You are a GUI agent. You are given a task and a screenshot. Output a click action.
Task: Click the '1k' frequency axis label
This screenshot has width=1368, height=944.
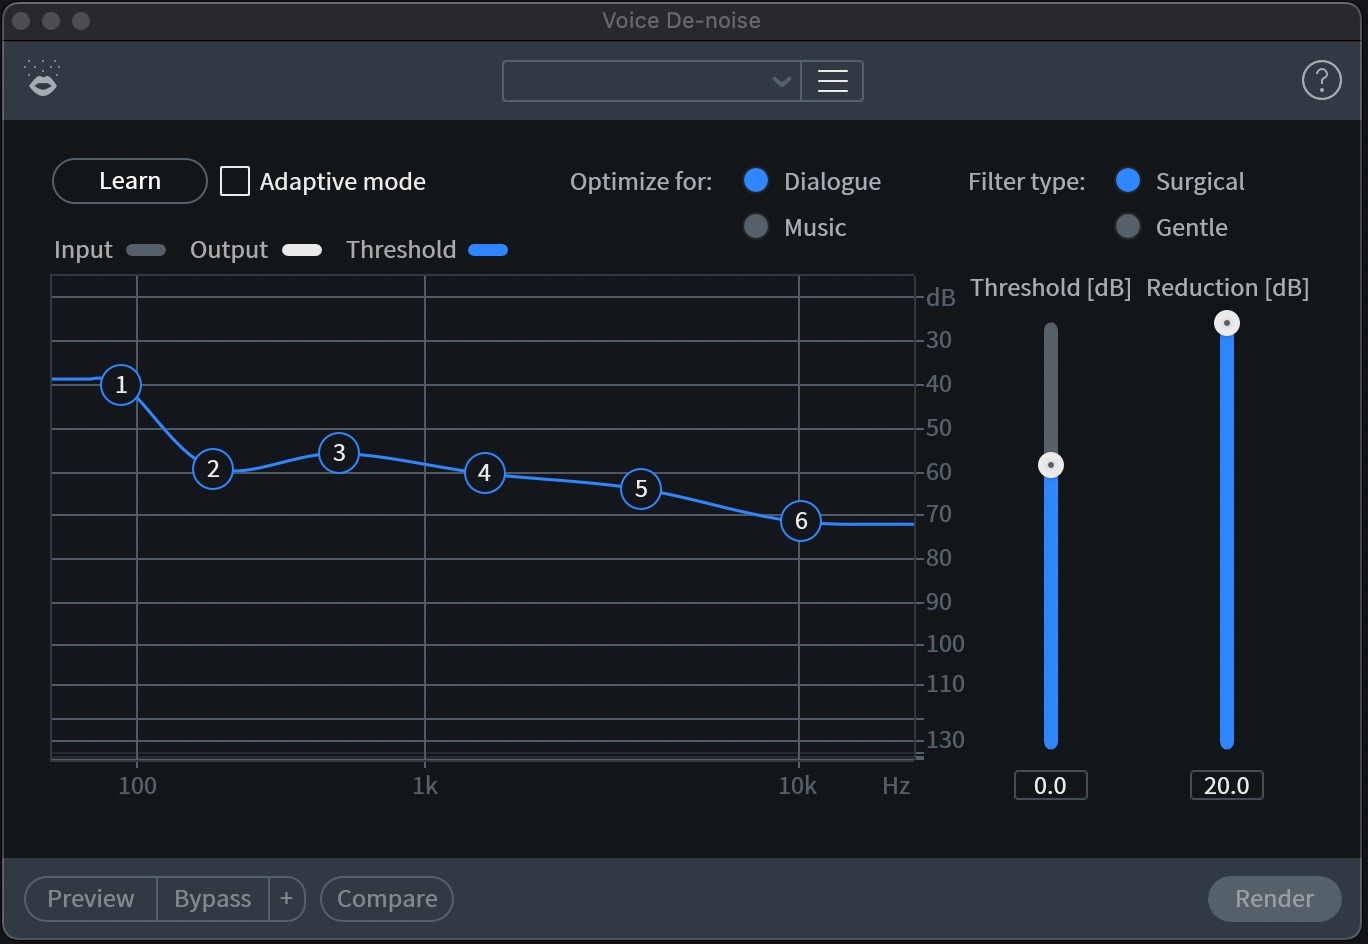pyautogui.click(x=425, y=786)
